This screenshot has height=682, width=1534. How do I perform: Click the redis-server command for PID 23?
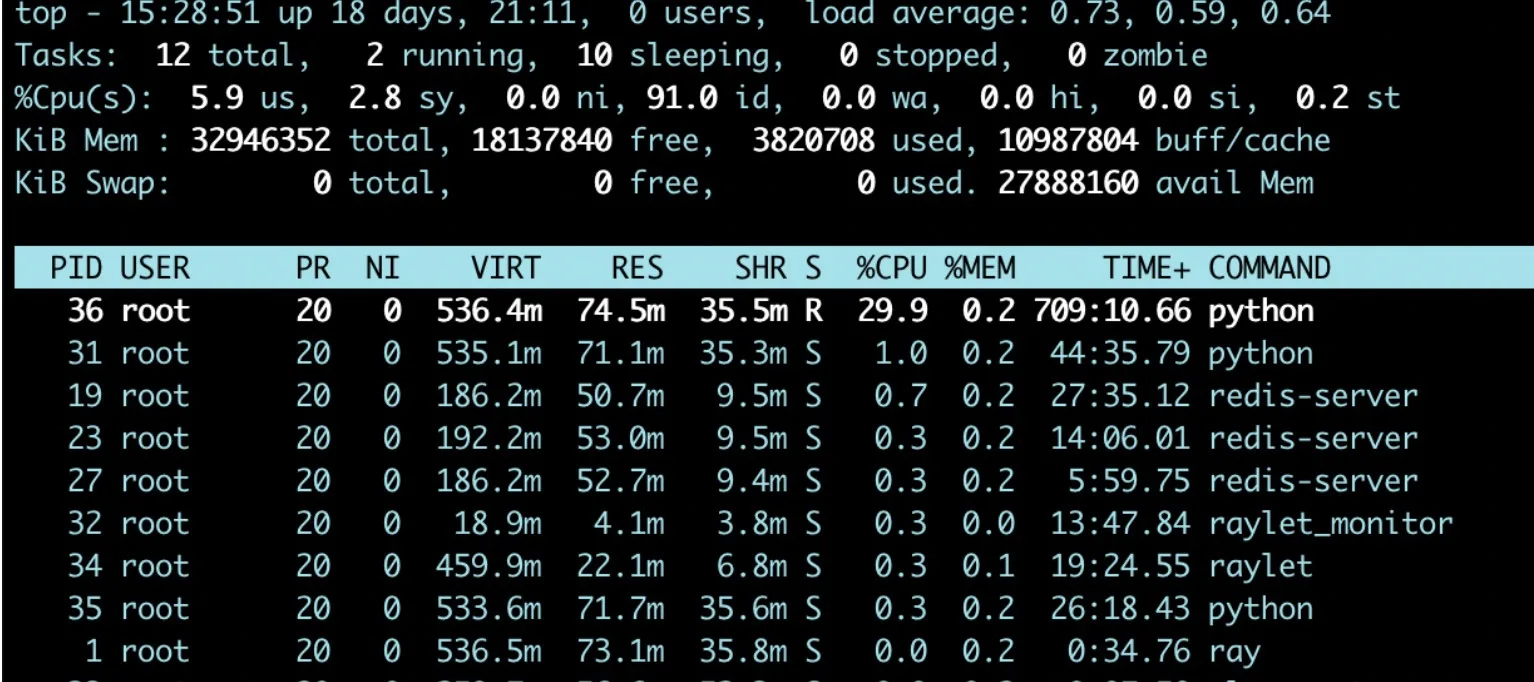tap(1313, 439)
